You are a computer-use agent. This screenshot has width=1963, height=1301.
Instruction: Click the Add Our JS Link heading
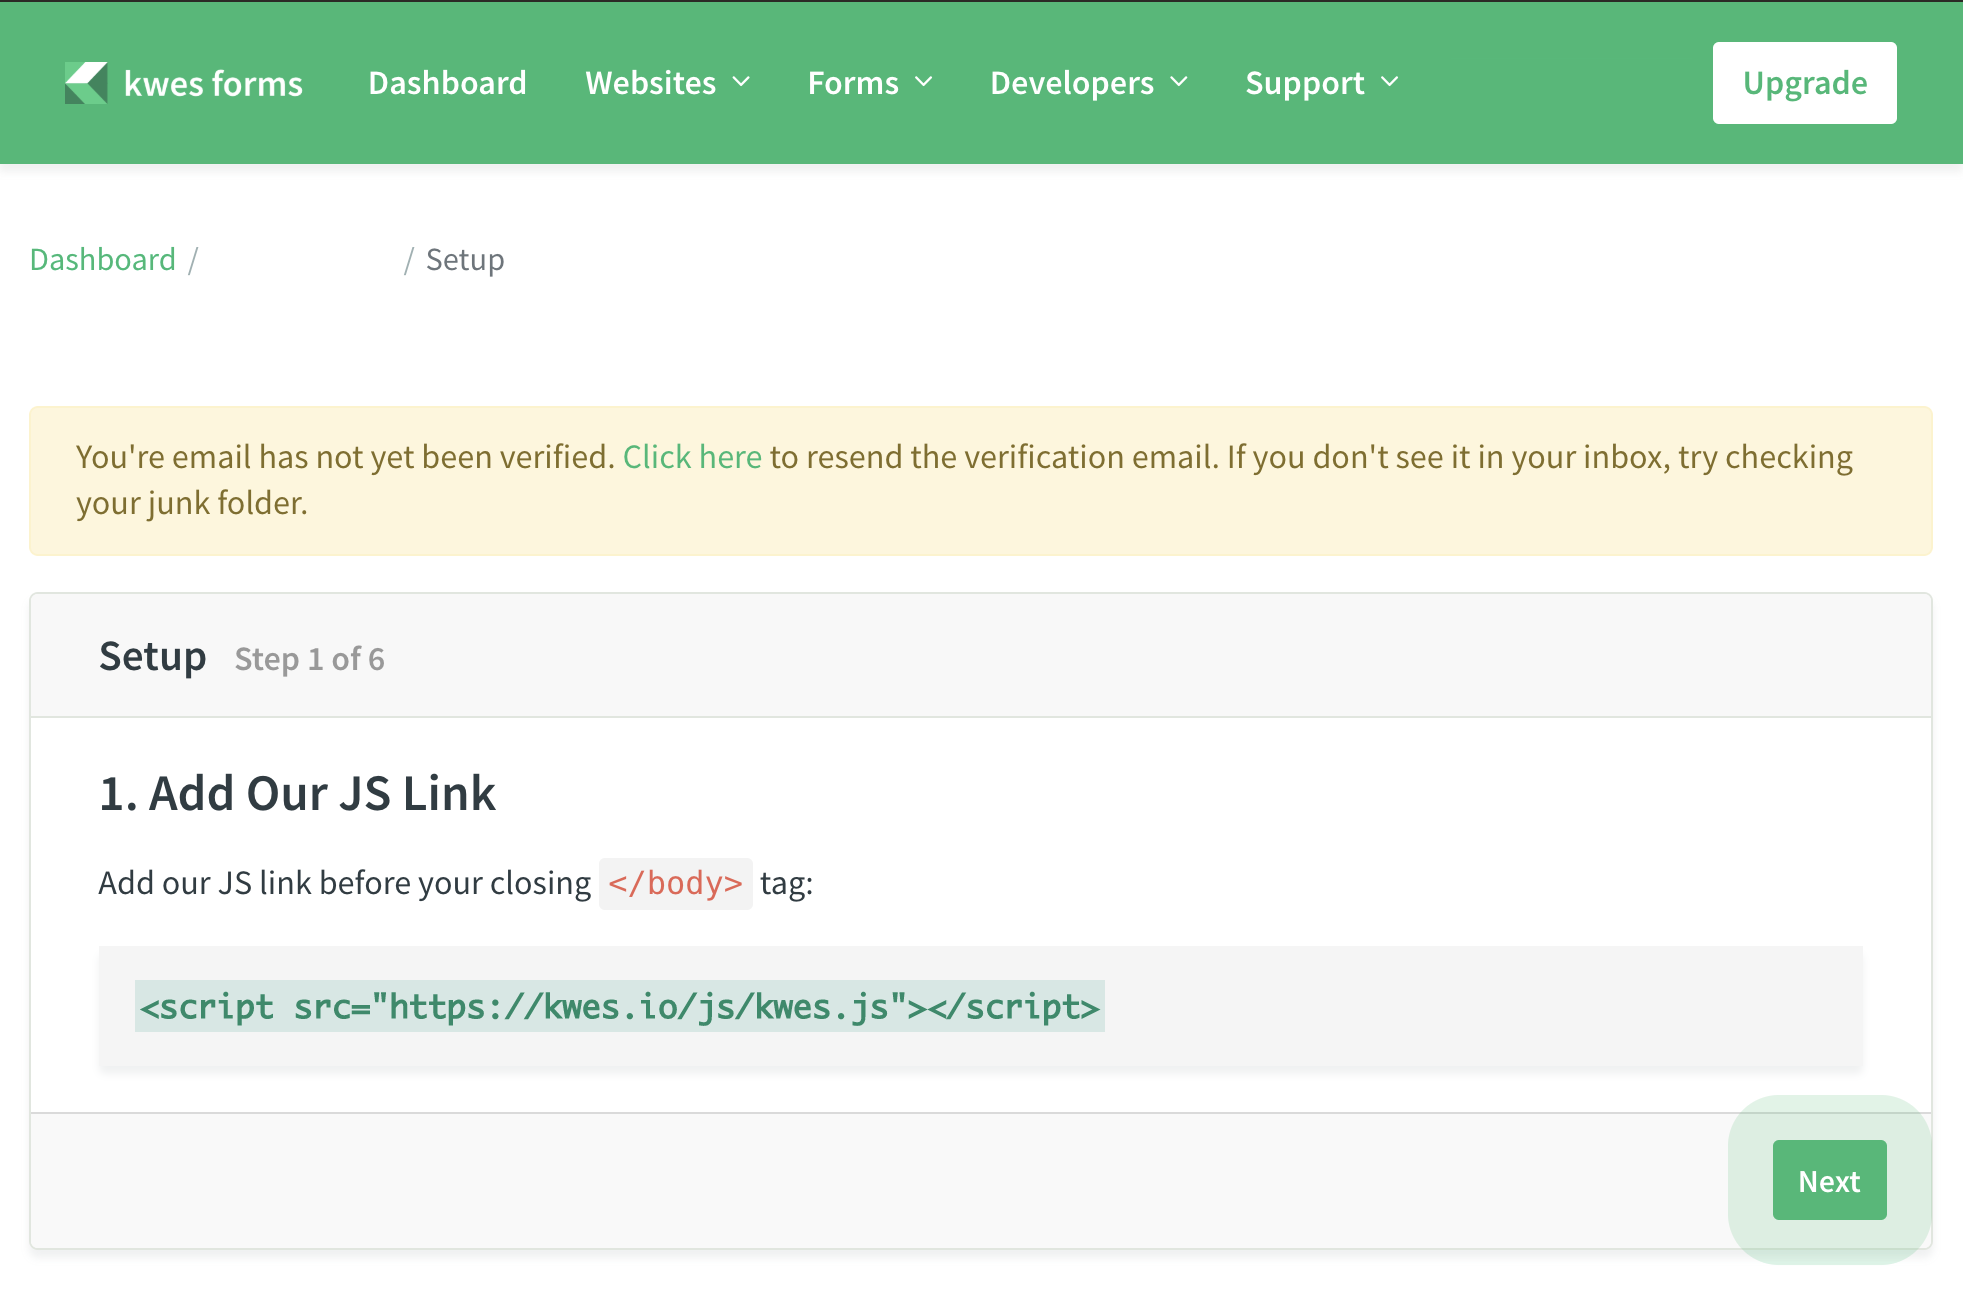[297, 793]
